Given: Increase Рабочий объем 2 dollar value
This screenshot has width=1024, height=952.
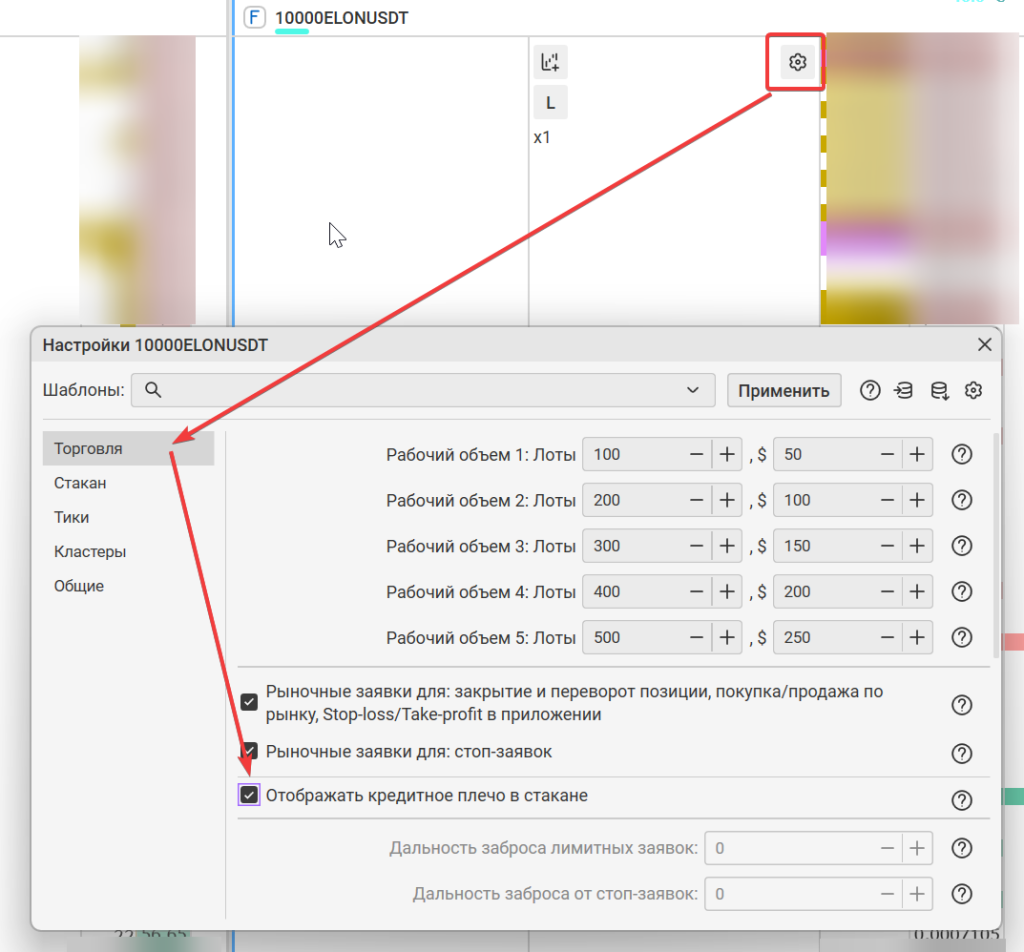Looking at the screenshot, I should 917,500.
